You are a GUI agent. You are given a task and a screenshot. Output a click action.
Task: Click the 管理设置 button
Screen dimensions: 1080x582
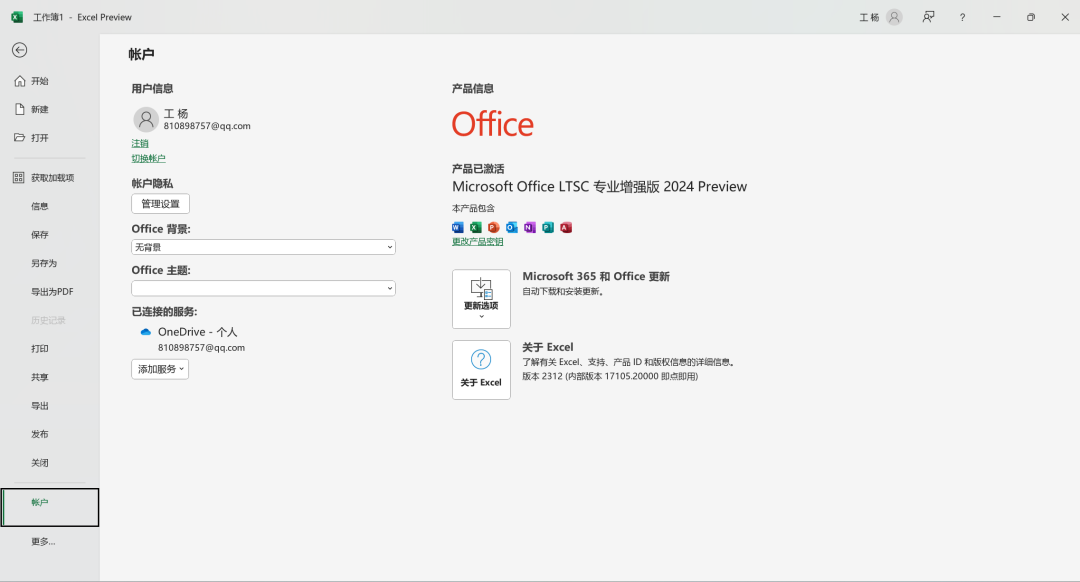(x=160, y=204)
